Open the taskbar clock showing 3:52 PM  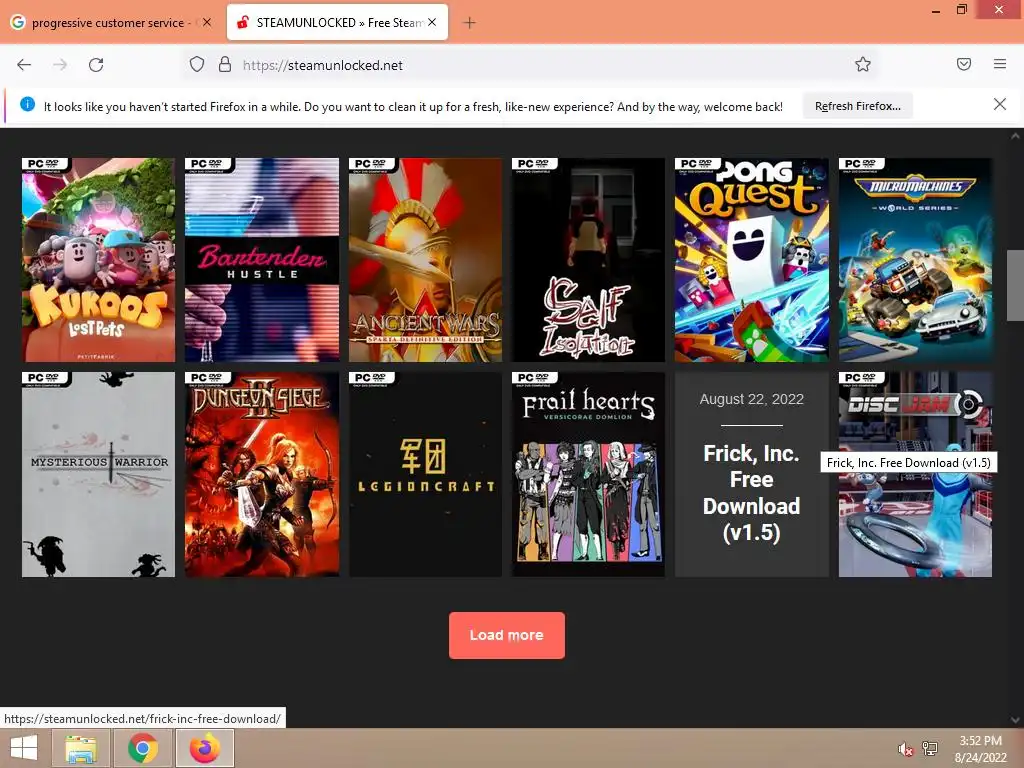click(x=980, y=748)
